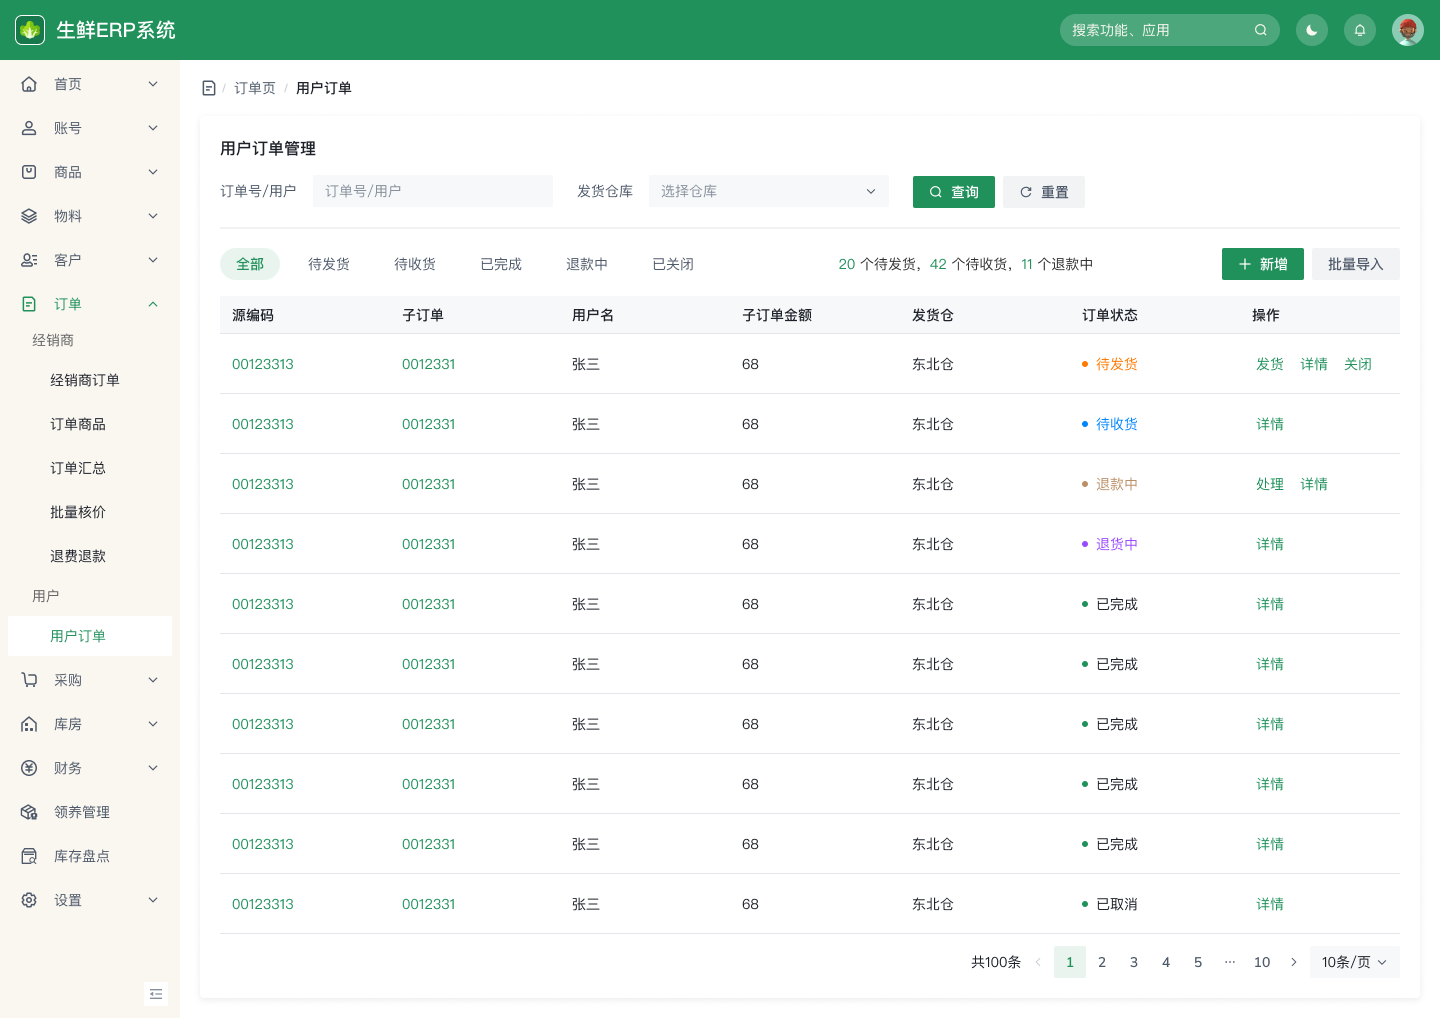Click the 账号 person icon
The width and height of the screenshot is (1440, 1018).
click(x=29, y=128)
